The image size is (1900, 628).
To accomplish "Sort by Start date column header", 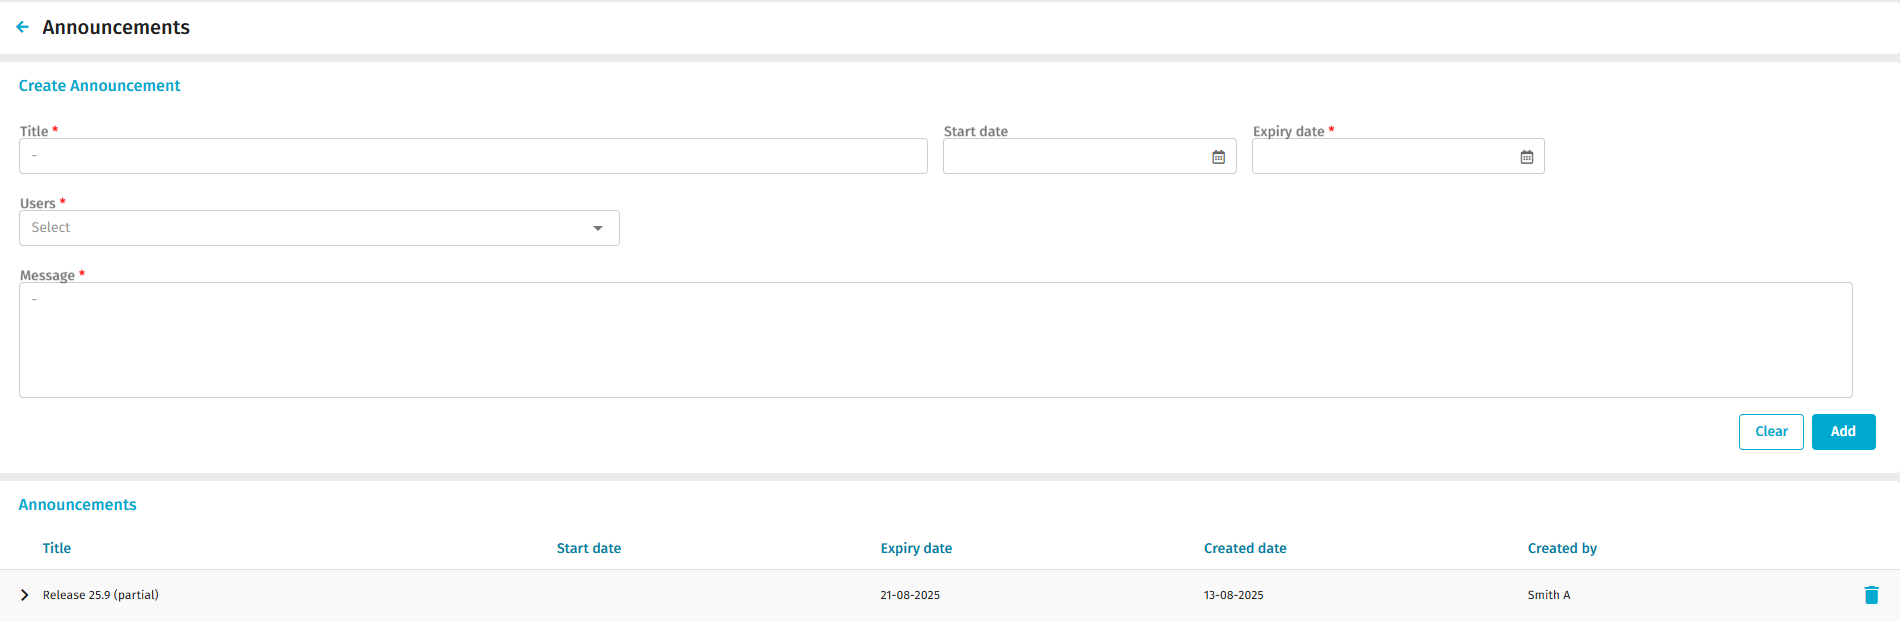I will [589, 548].
